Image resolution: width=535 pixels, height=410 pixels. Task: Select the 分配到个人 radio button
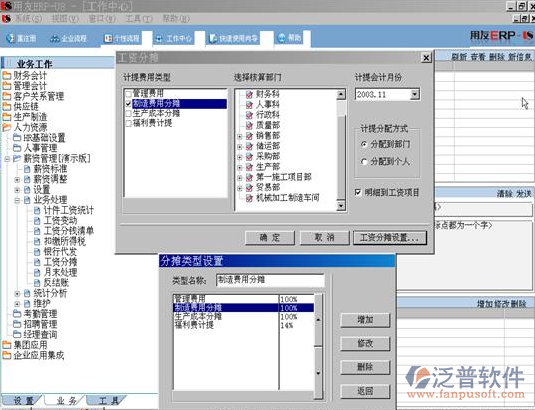pyautogui.click(x=364, y=162)
